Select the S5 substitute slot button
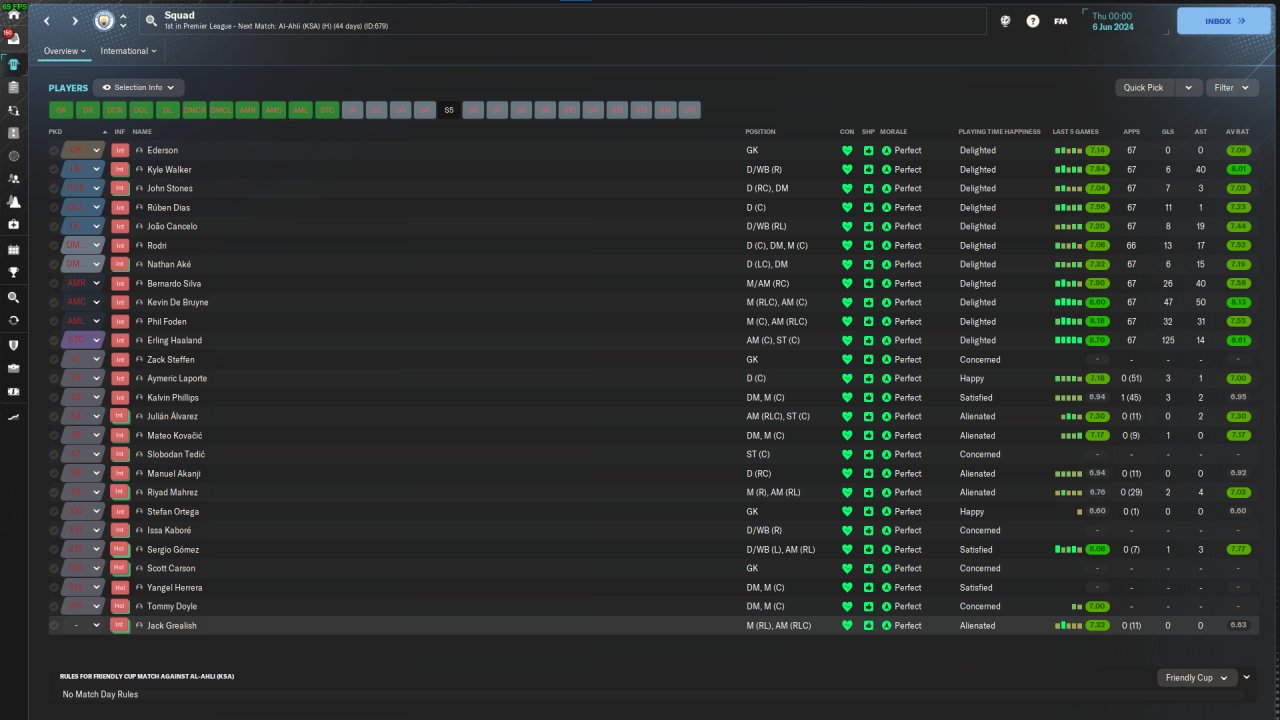This screenshot has height=720, width=1280. pyautogui.click(x=449, y=110)
